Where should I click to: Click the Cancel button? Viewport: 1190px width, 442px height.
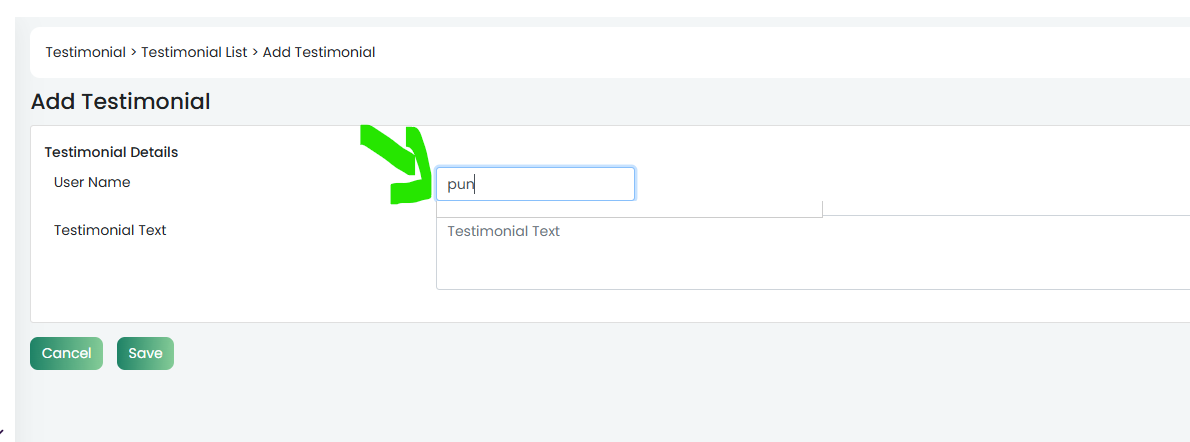[66, 353]
